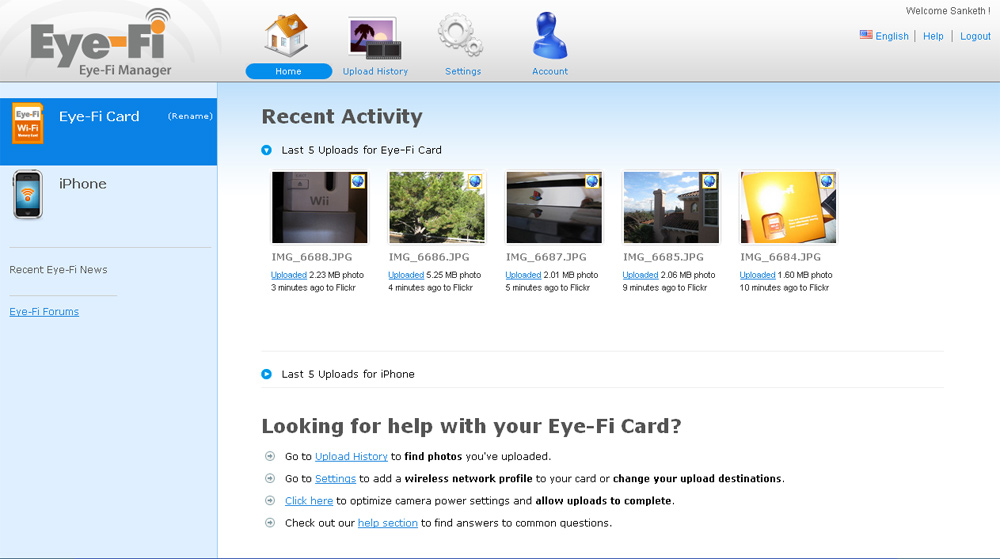Expand Last 5 Uploads for iPhone
The image size is (1000, 559).
(x=267, y=374)
